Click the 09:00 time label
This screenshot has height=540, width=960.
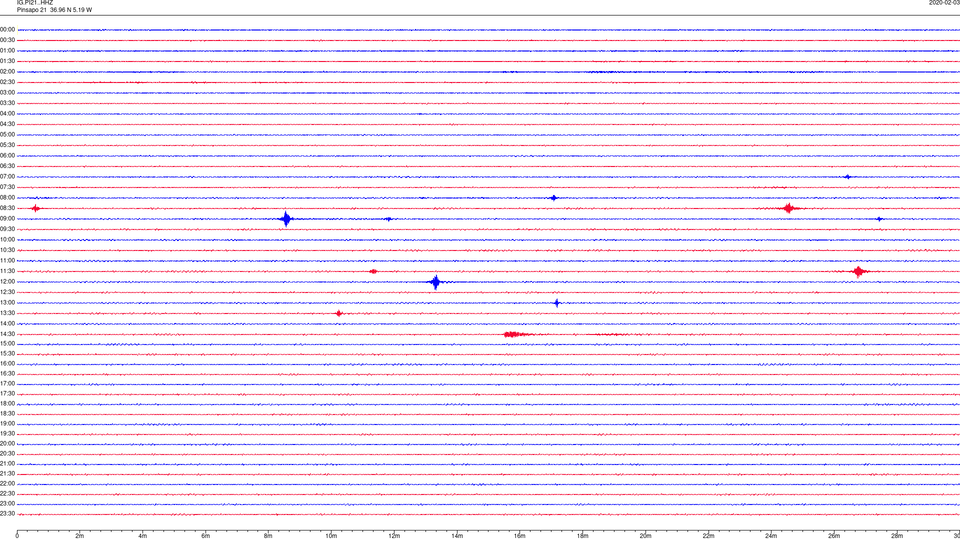[7, 219]
